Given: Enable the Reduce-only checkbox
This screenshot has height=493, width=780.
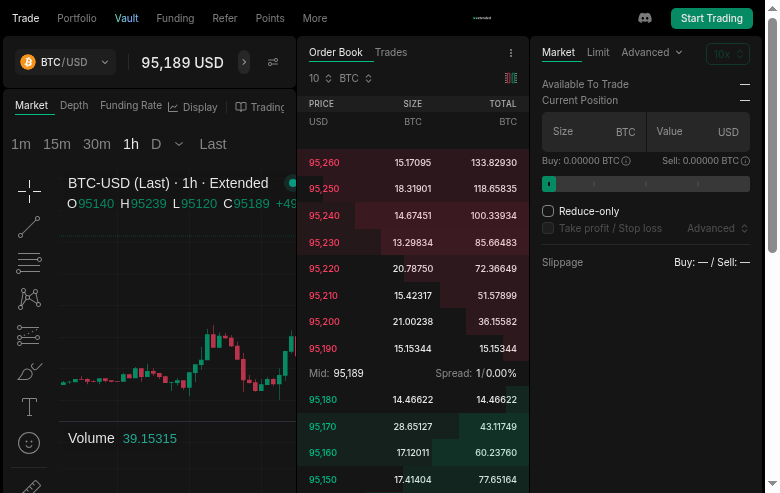Looking at the screenshot, I should click(x=548, y=211).
